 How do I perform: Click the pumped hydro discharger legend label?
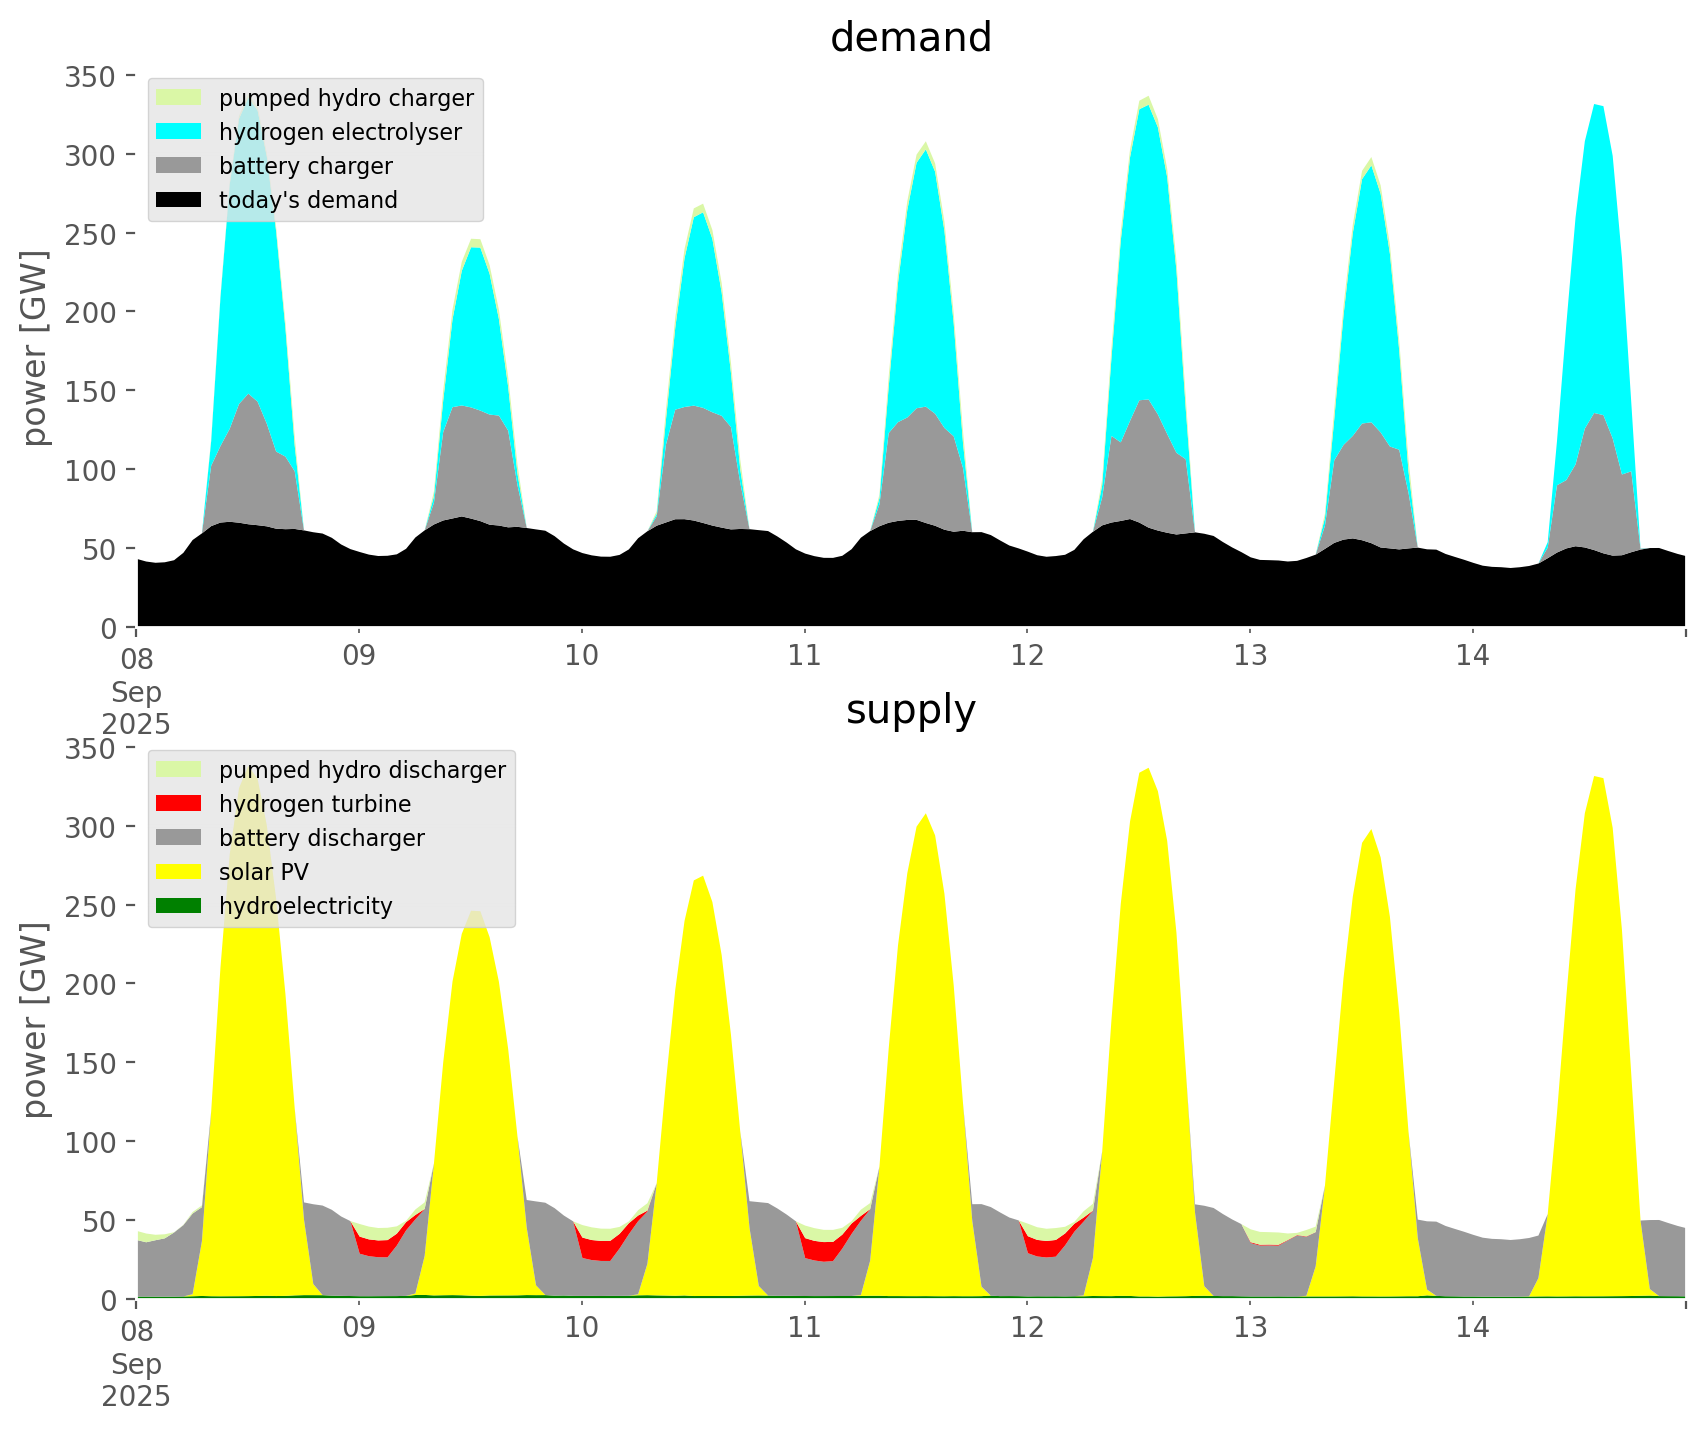pyautogui.click(x=362, y=770)
